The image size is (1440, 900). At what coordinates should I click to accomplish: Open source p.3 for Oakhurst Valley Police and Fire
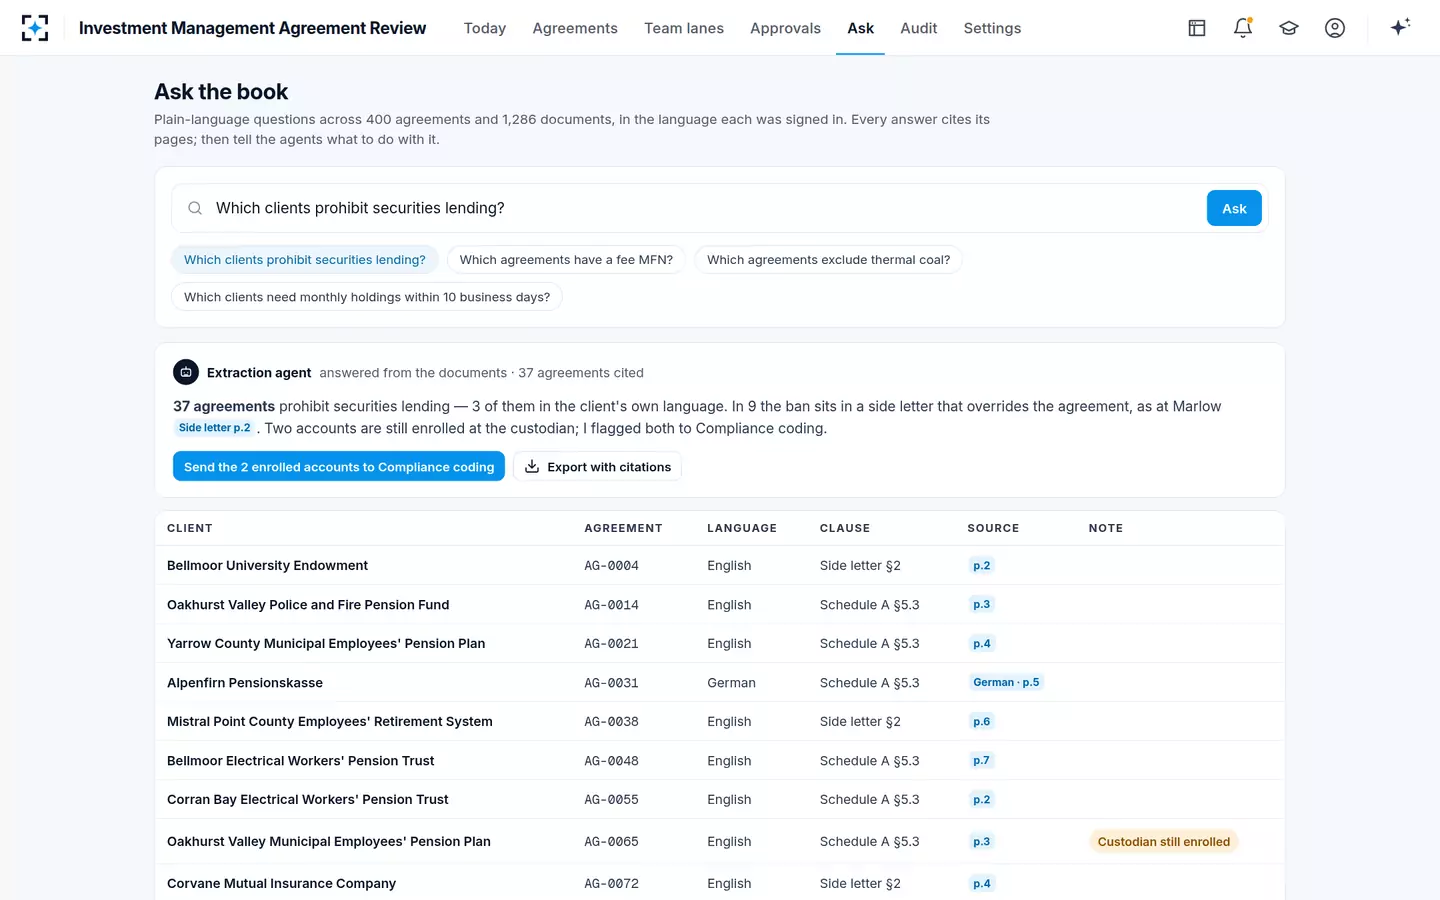click(x=982, y=605)
